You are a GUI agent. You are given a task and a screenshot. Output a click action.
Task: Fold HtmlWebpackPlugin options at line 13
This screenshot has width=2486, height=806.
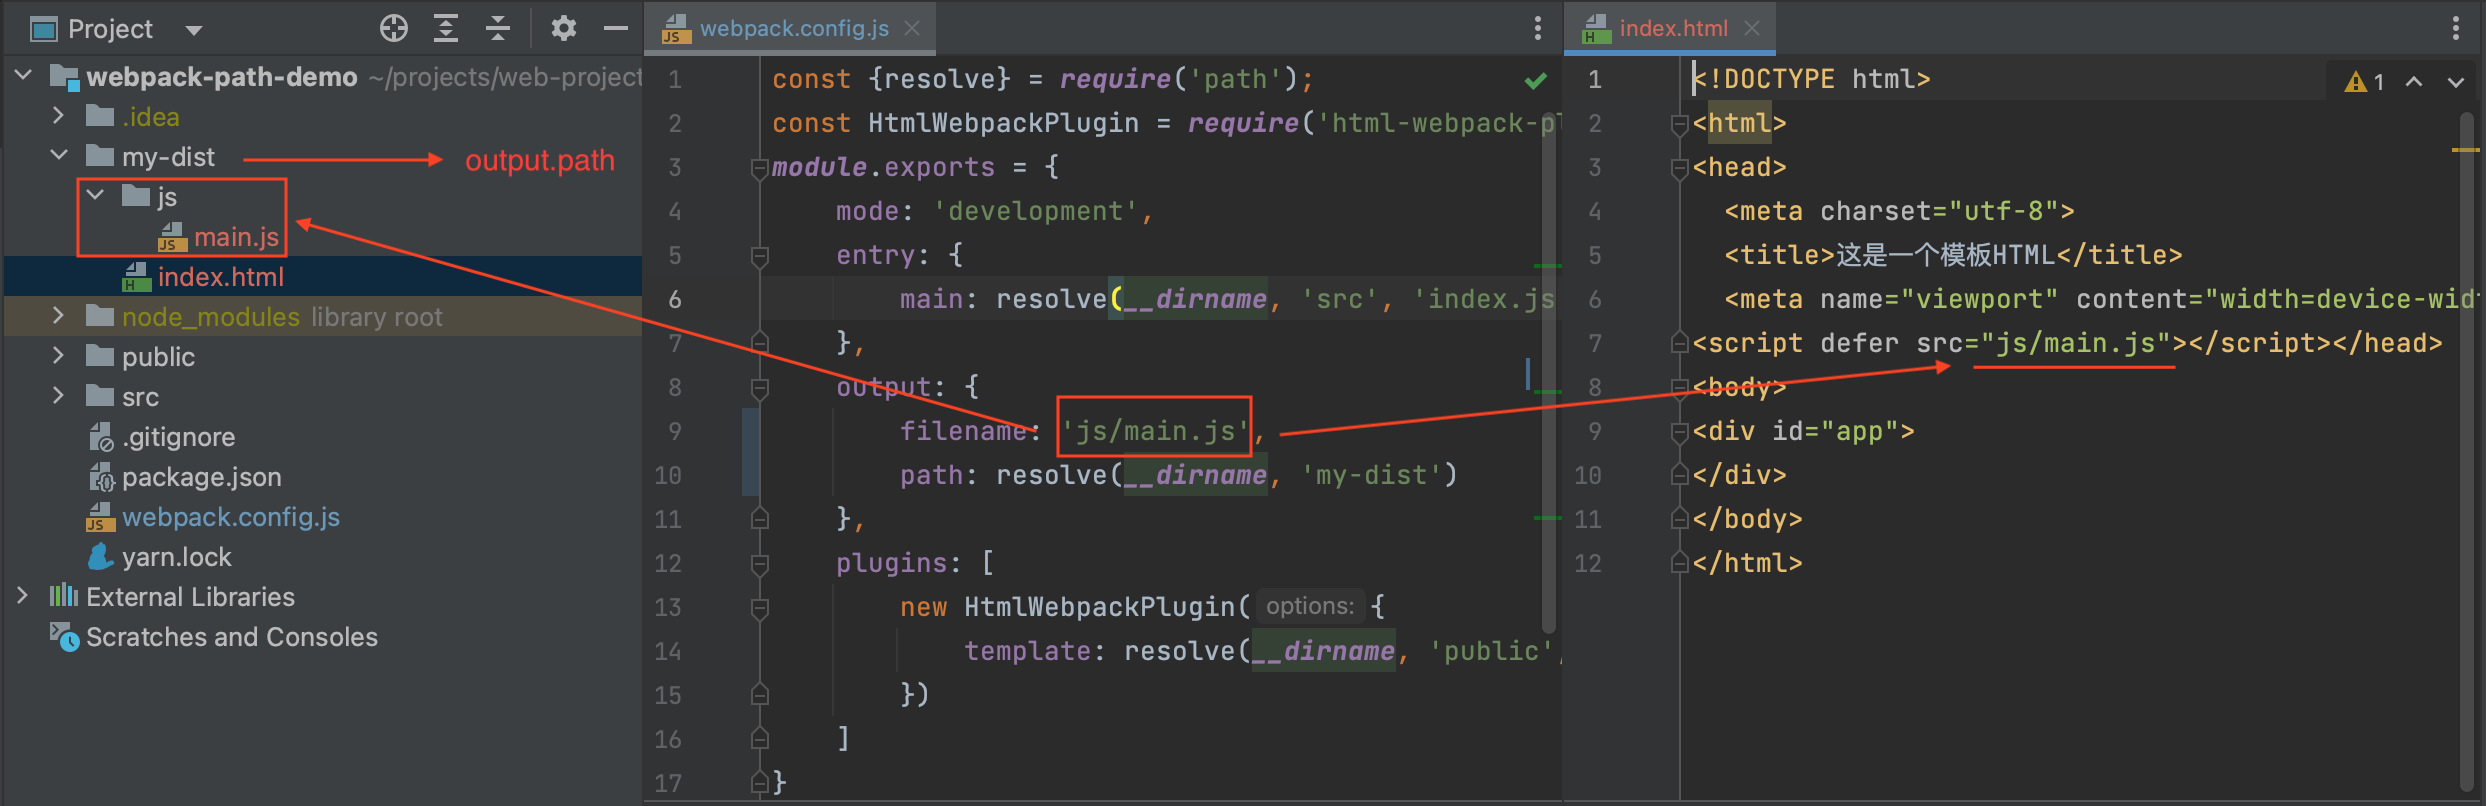coord(760,607)
